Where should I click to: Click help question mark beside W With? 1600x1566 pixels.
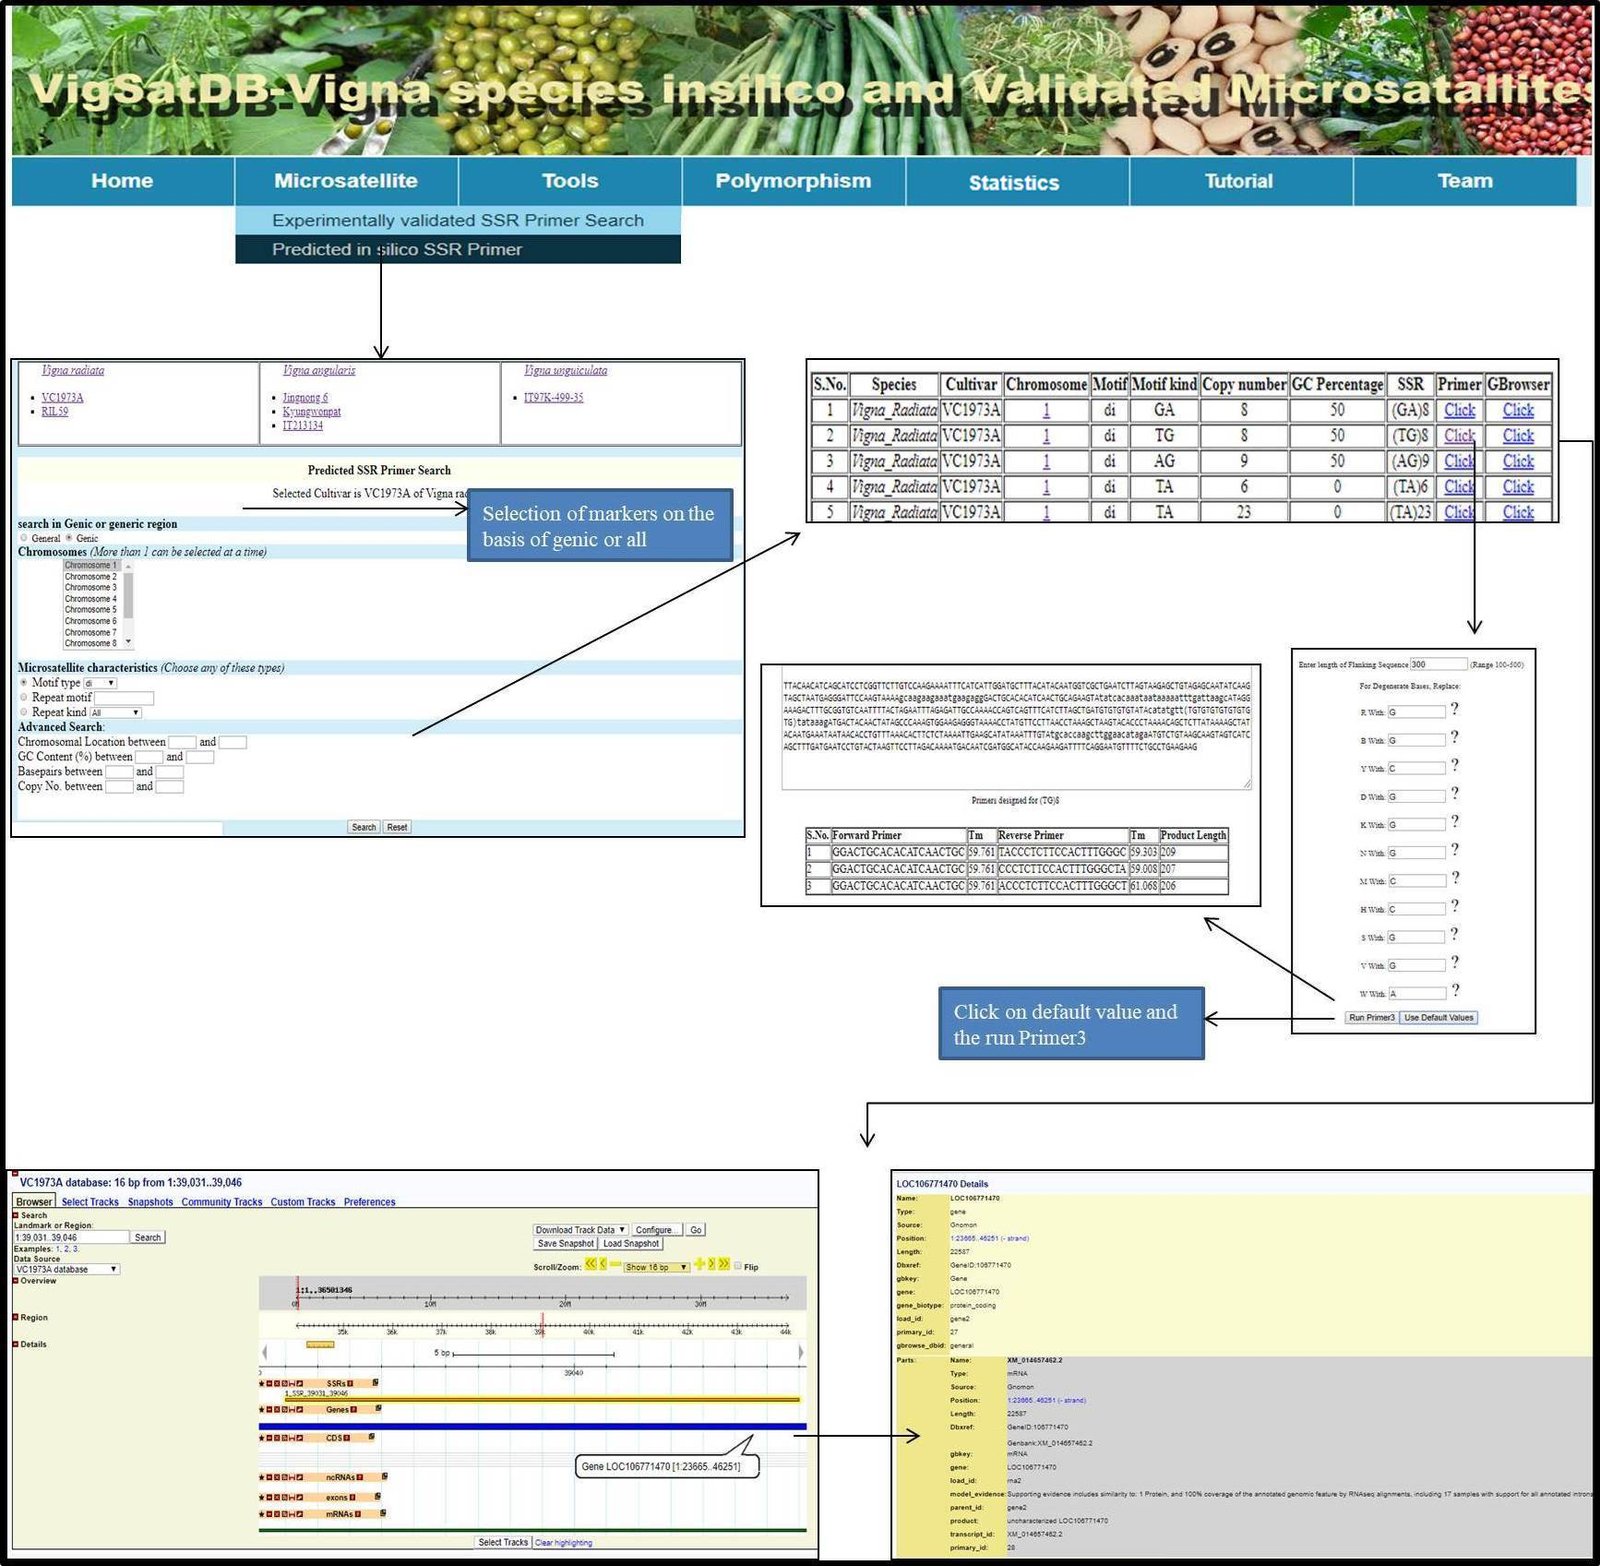1454,990
